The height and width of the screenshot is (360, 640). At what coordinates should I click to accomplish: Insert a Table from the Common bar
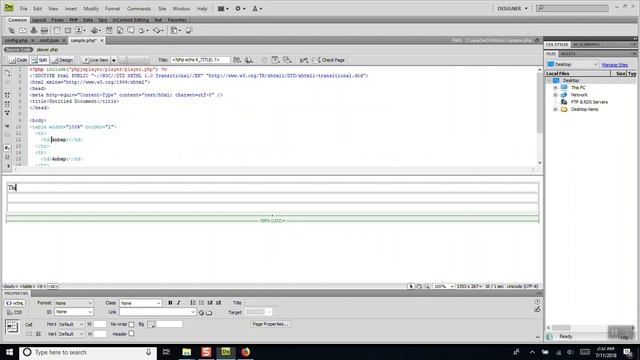[x=57, y=31]
